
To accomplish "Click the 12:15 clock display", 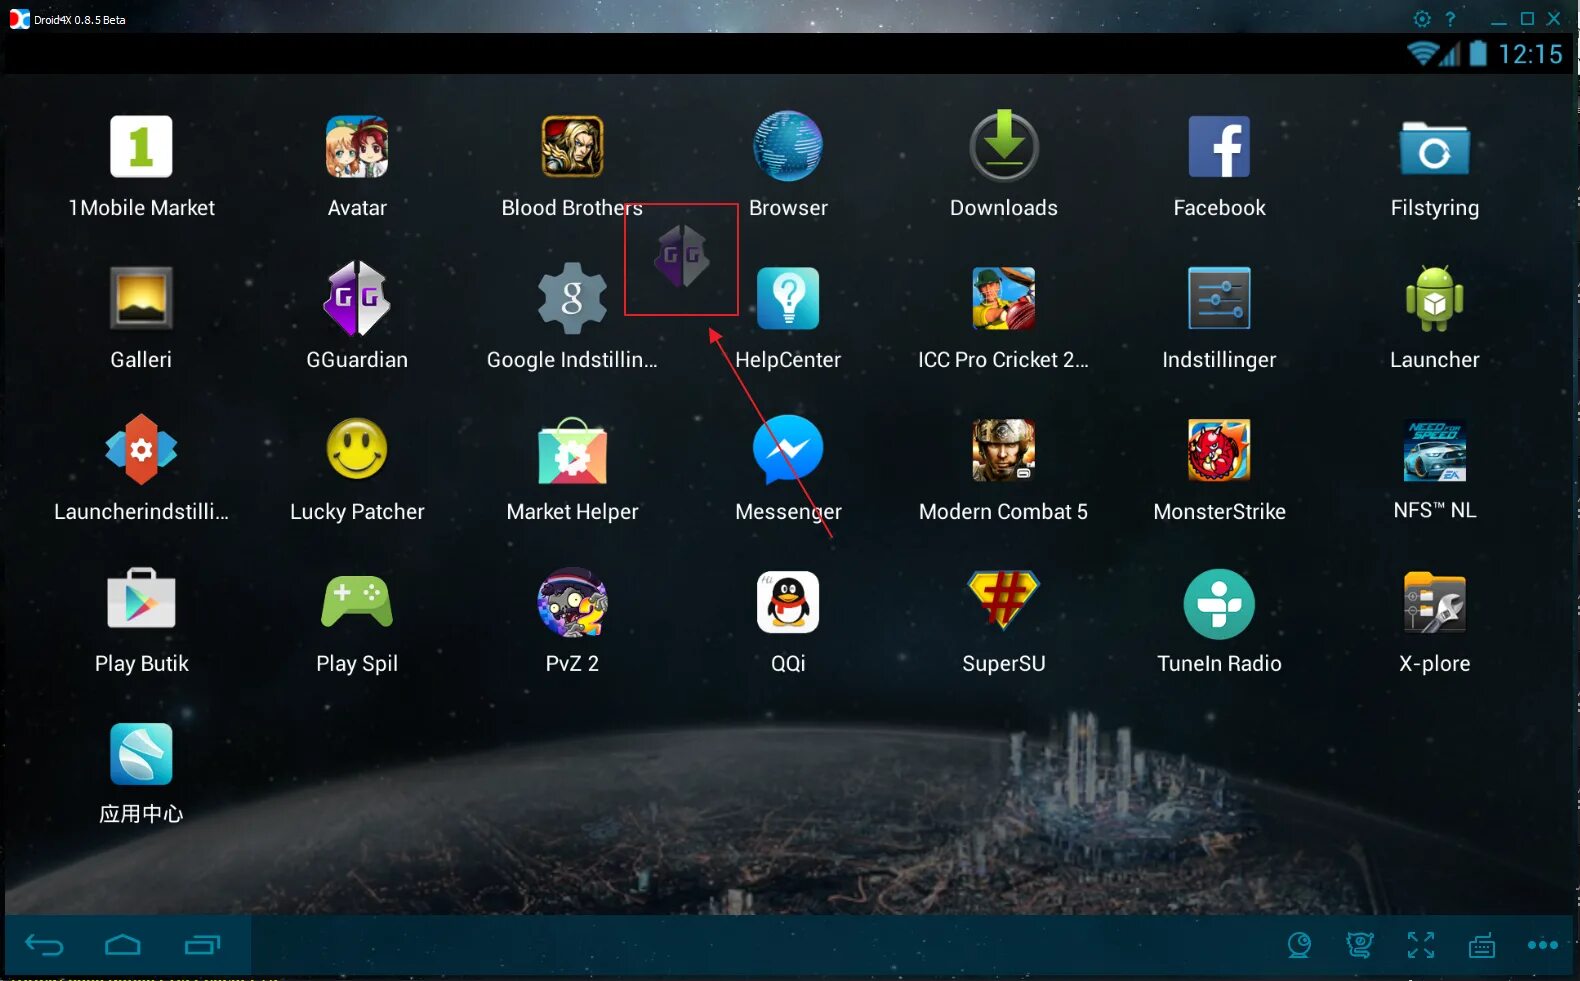I will [x=1530, y=54].
